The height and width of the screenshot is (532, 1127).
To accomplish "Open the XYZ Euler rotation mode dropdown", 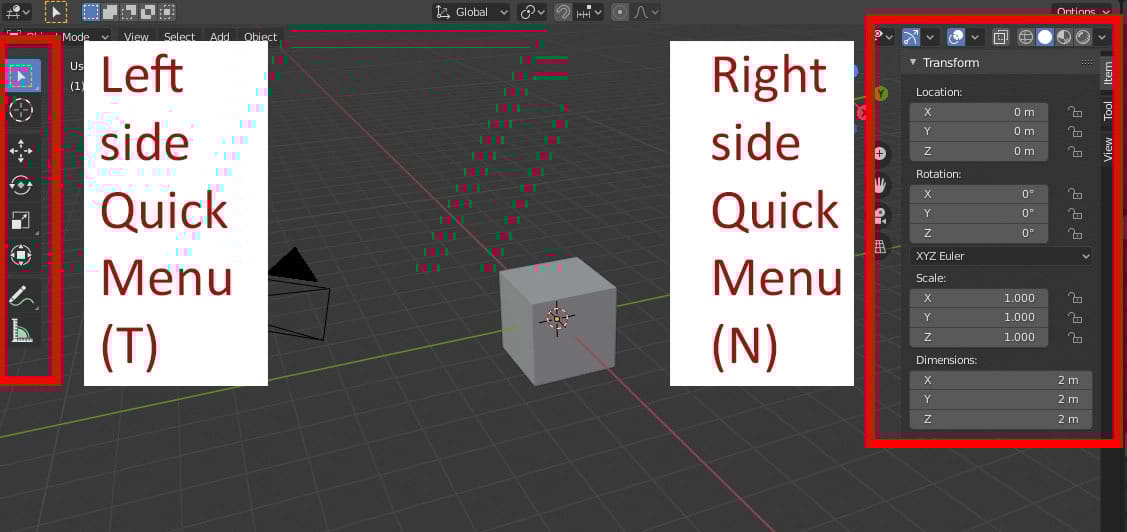I will [1000, 256].
